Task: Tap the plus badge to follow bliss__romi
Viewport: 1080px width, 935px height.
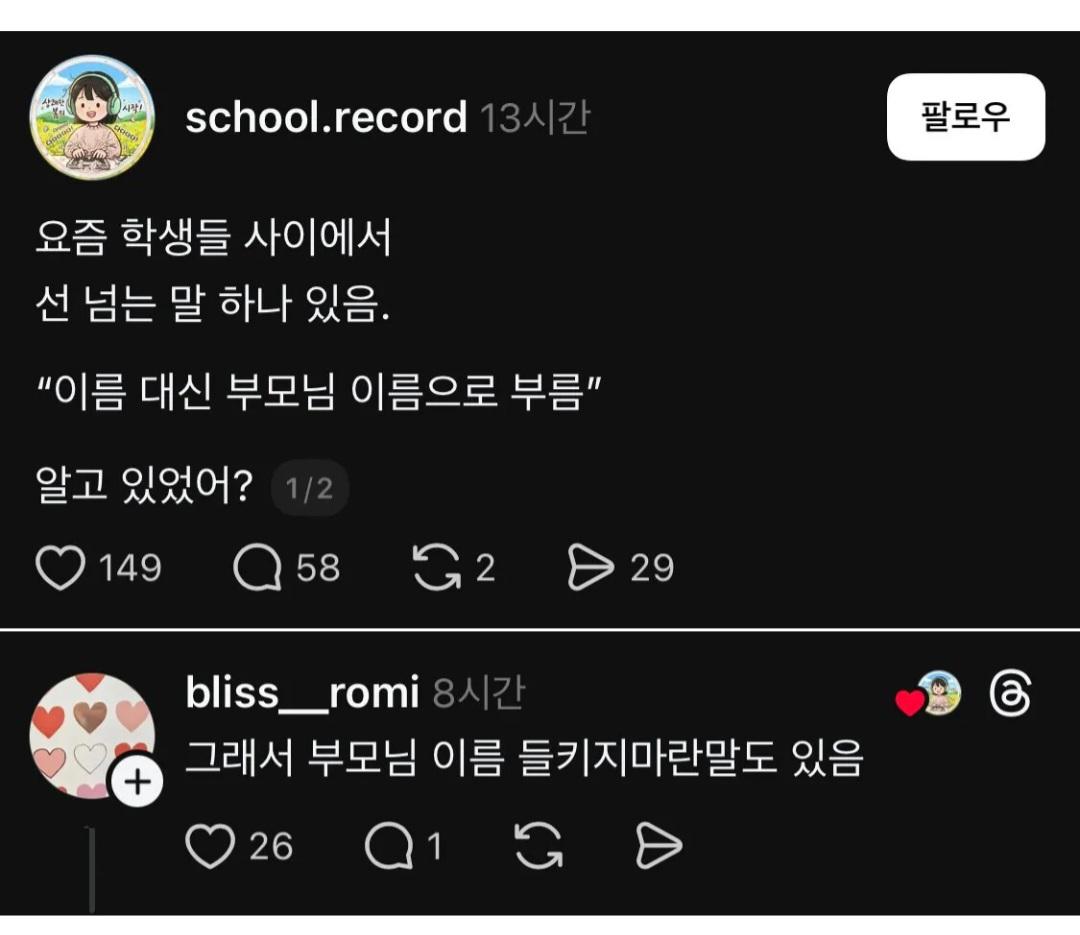Action: coord(136,783)
